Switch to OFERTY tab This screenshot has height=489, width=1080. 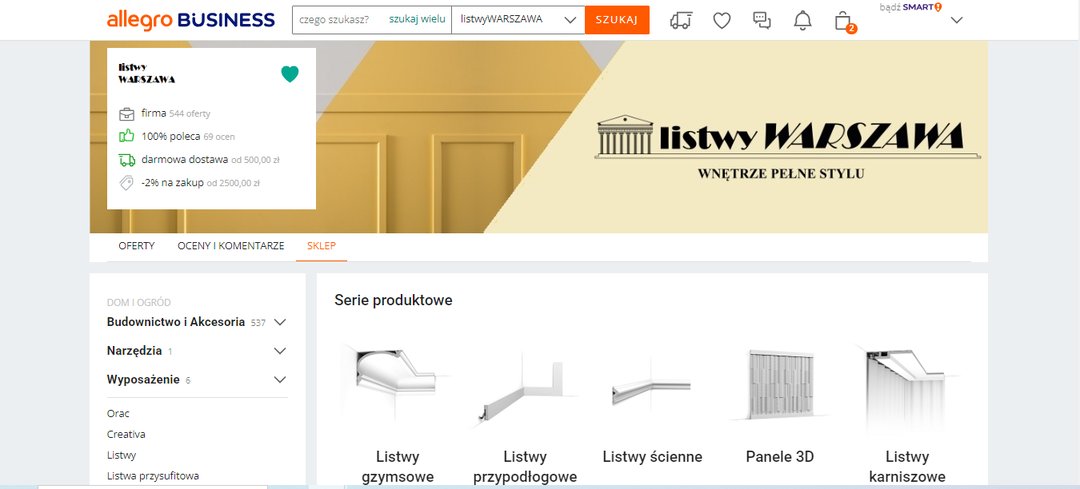[136, 246]
